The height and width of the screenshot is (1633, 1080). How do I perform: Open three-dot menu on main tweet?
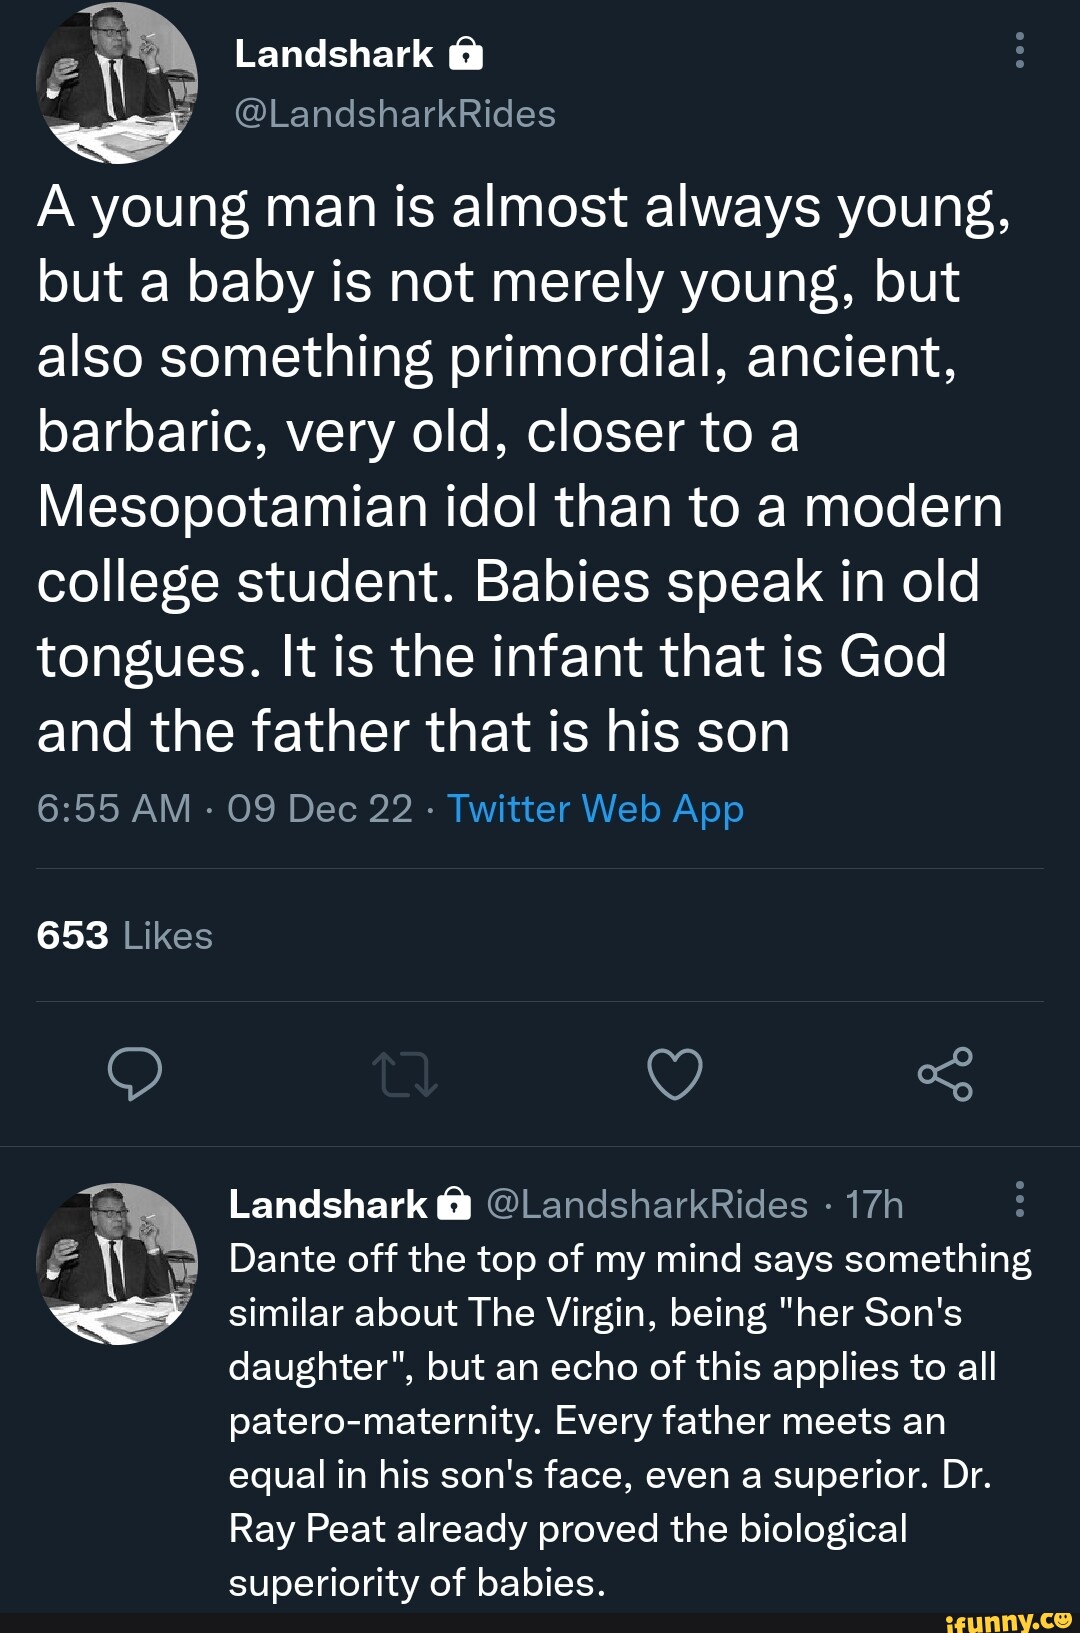1019,50
